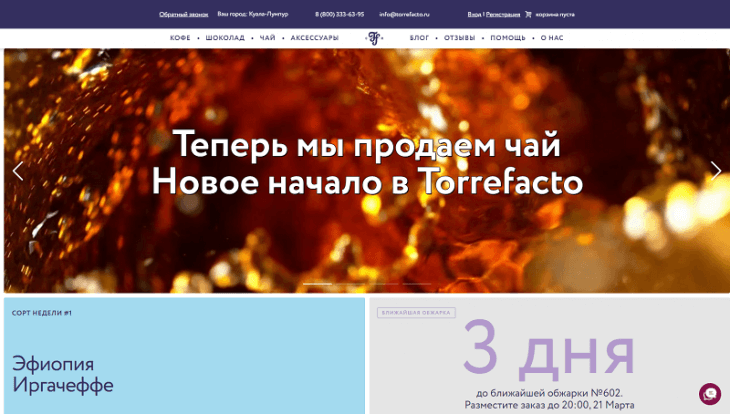The width and height of the screenshot is (730, 414).
Task: Click the Обратный звонок link
Action: pyautogui.click(x=183, y=14)
